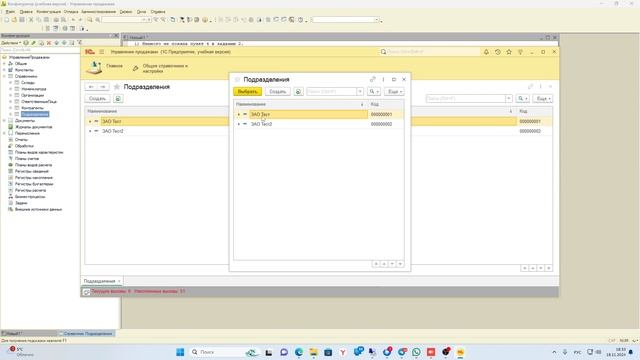Screen dimensions: 640x360
Task: Open Yandex browser from taskbar
Action: (343, 352)
